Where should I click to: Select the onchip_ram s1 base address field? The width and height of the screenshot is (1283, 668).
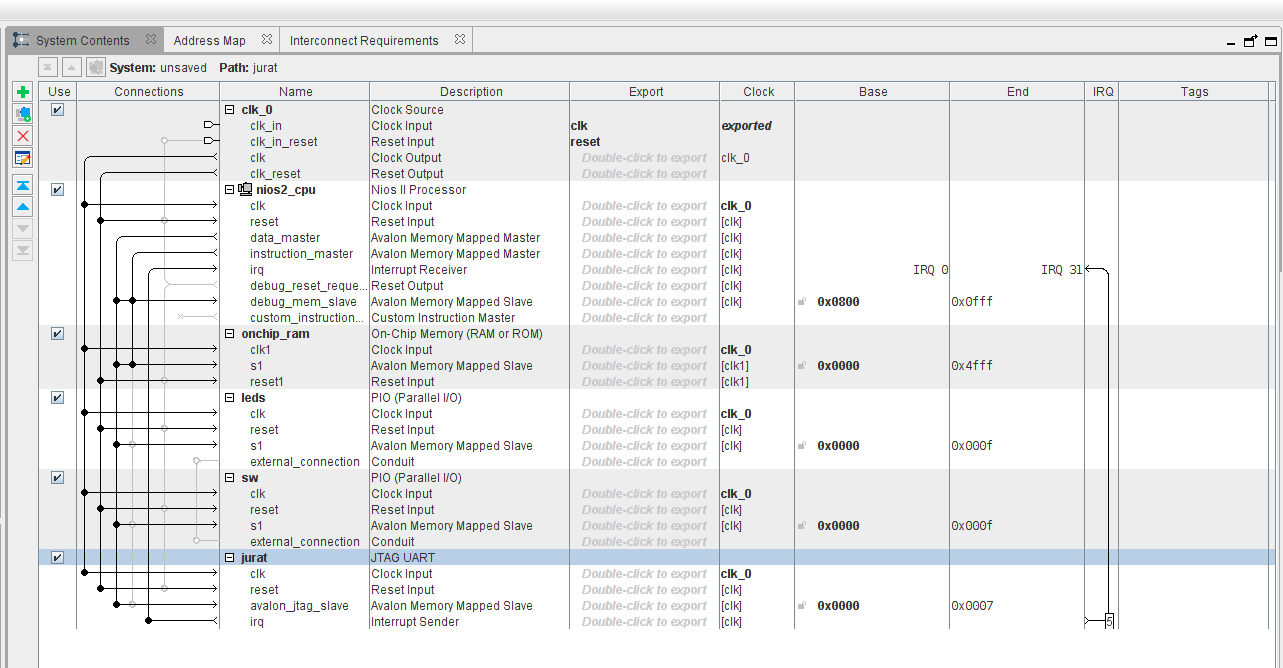838,366
